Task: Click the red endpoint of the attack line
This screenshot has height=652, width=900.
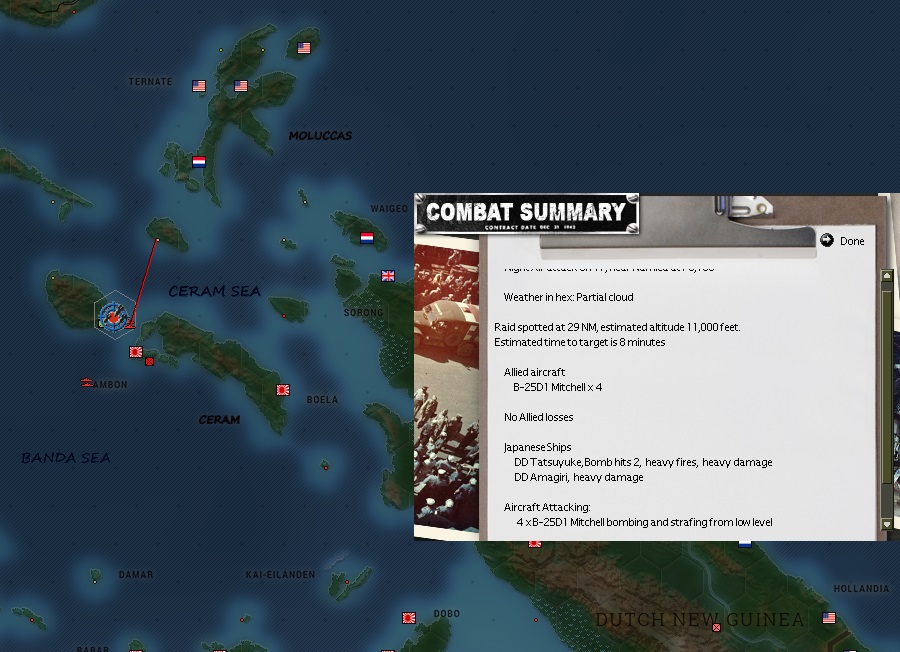Action: [157, 239]
